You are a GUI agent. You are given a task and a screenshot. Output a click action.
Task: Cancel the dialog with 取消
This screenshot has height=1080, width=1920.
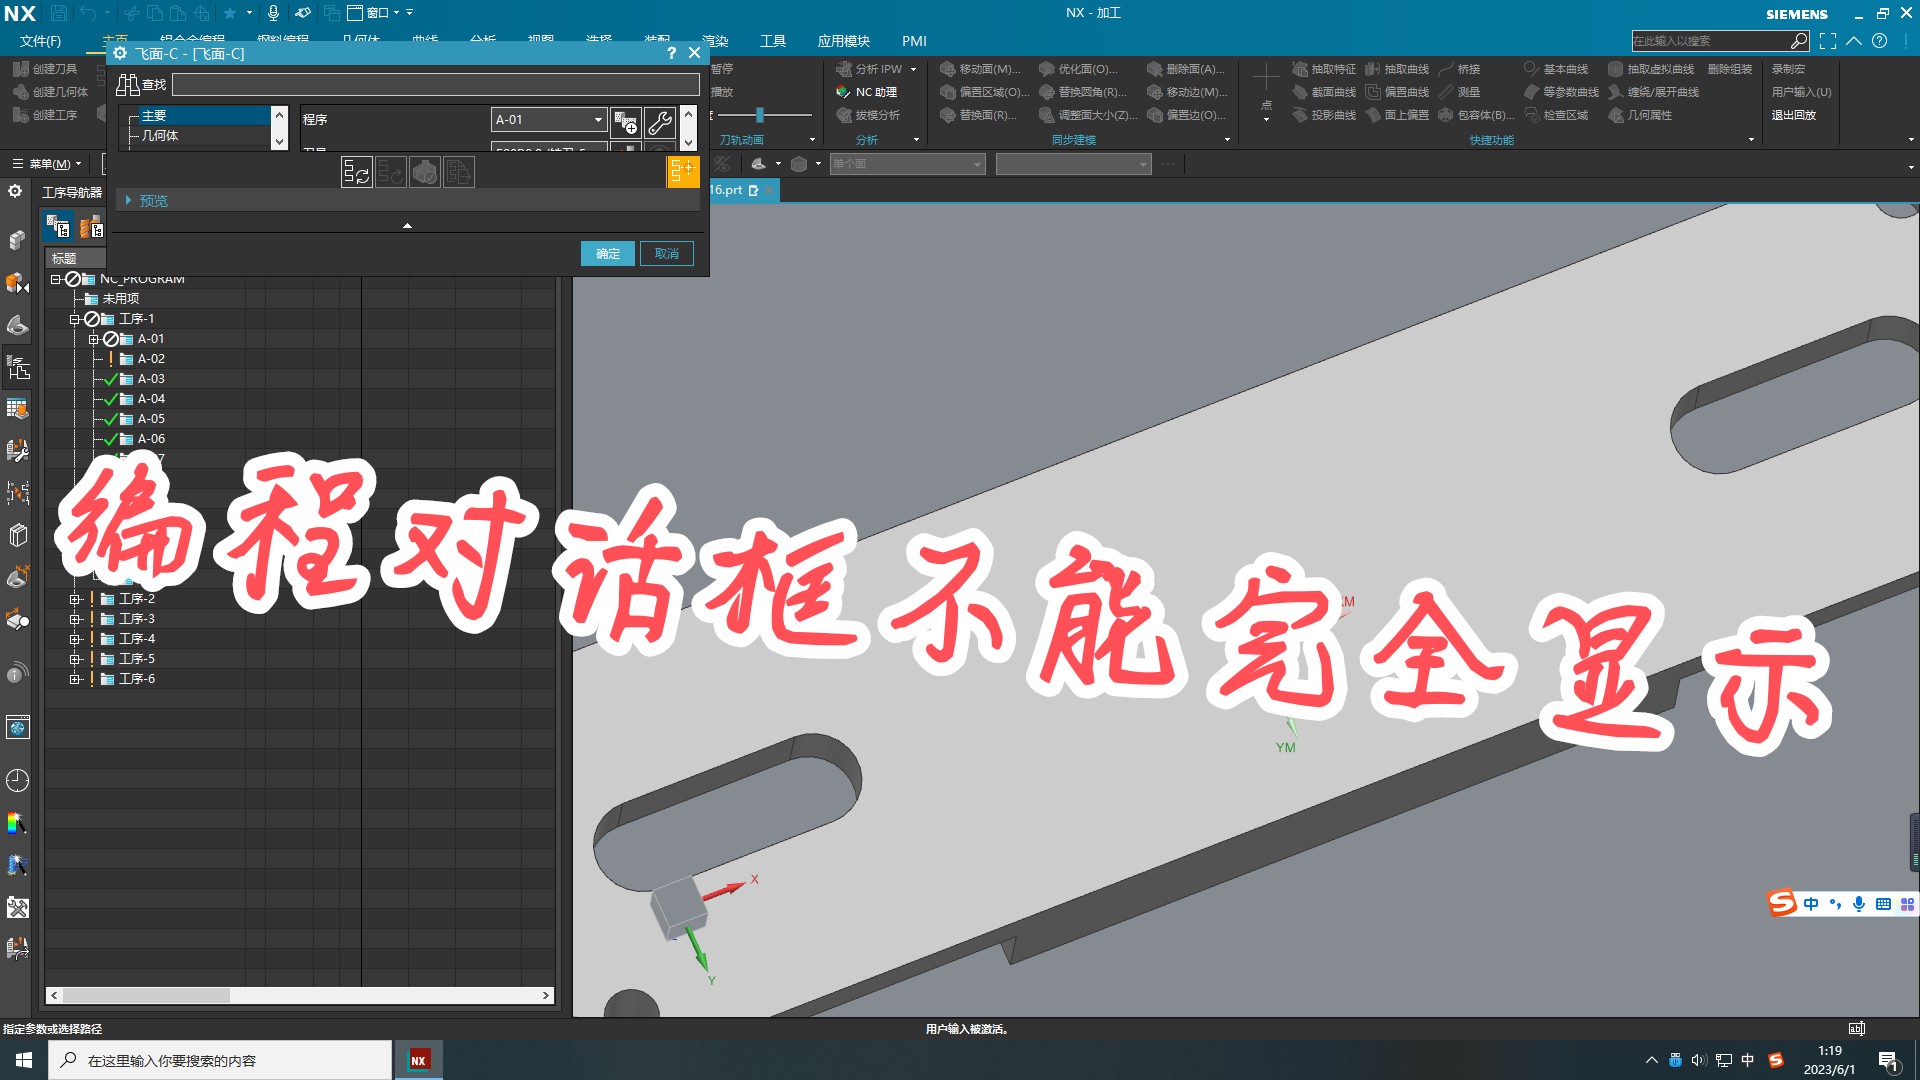[667, 254]
